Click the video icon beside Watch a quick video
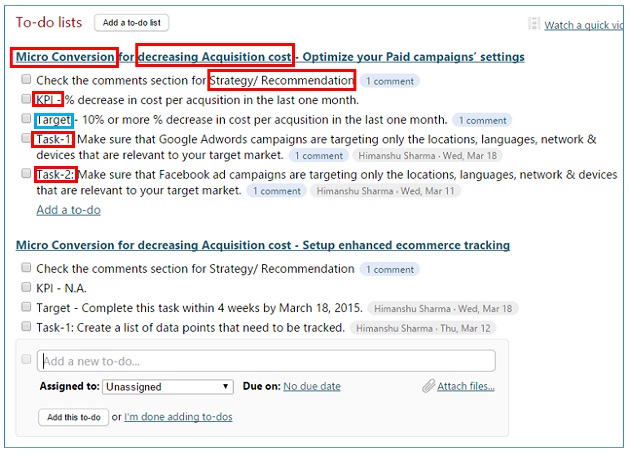This screenshot has height=457, width=630. [x=534, y=24]
